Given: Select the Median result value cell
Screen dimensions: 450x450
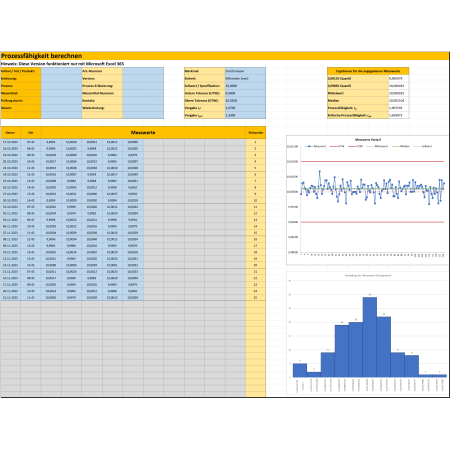Looking at the screenshot, I should point(399,100).
